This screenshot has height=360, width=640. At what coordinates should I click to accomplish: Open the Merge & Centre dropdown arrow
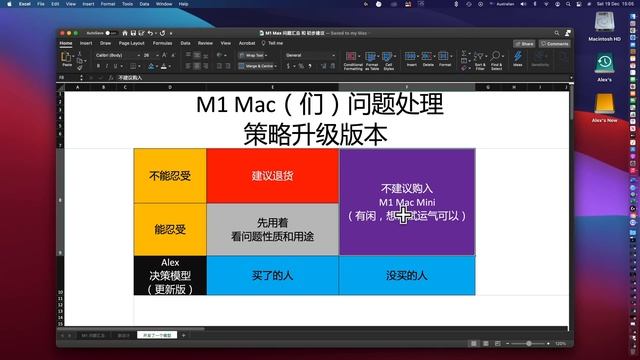point(276,66)
